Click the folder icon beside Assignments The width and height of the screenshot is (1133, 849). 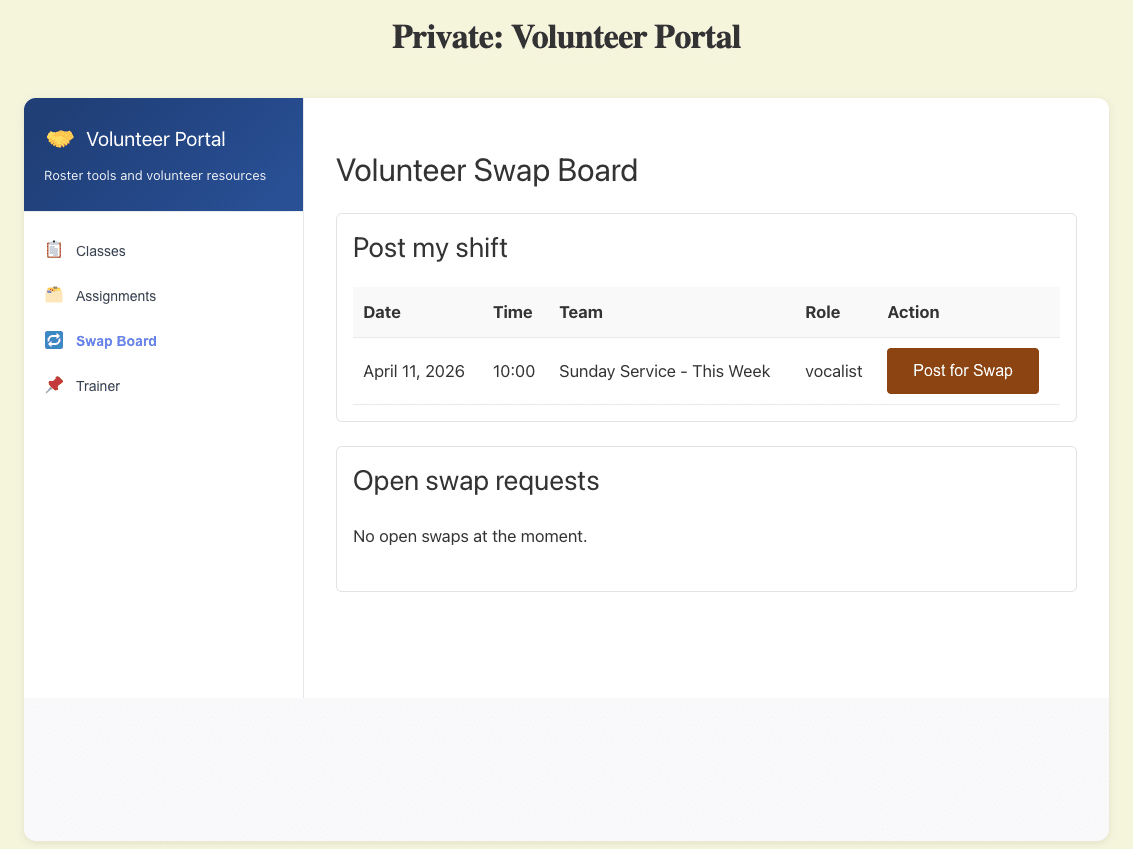click(x=54, y=295)
